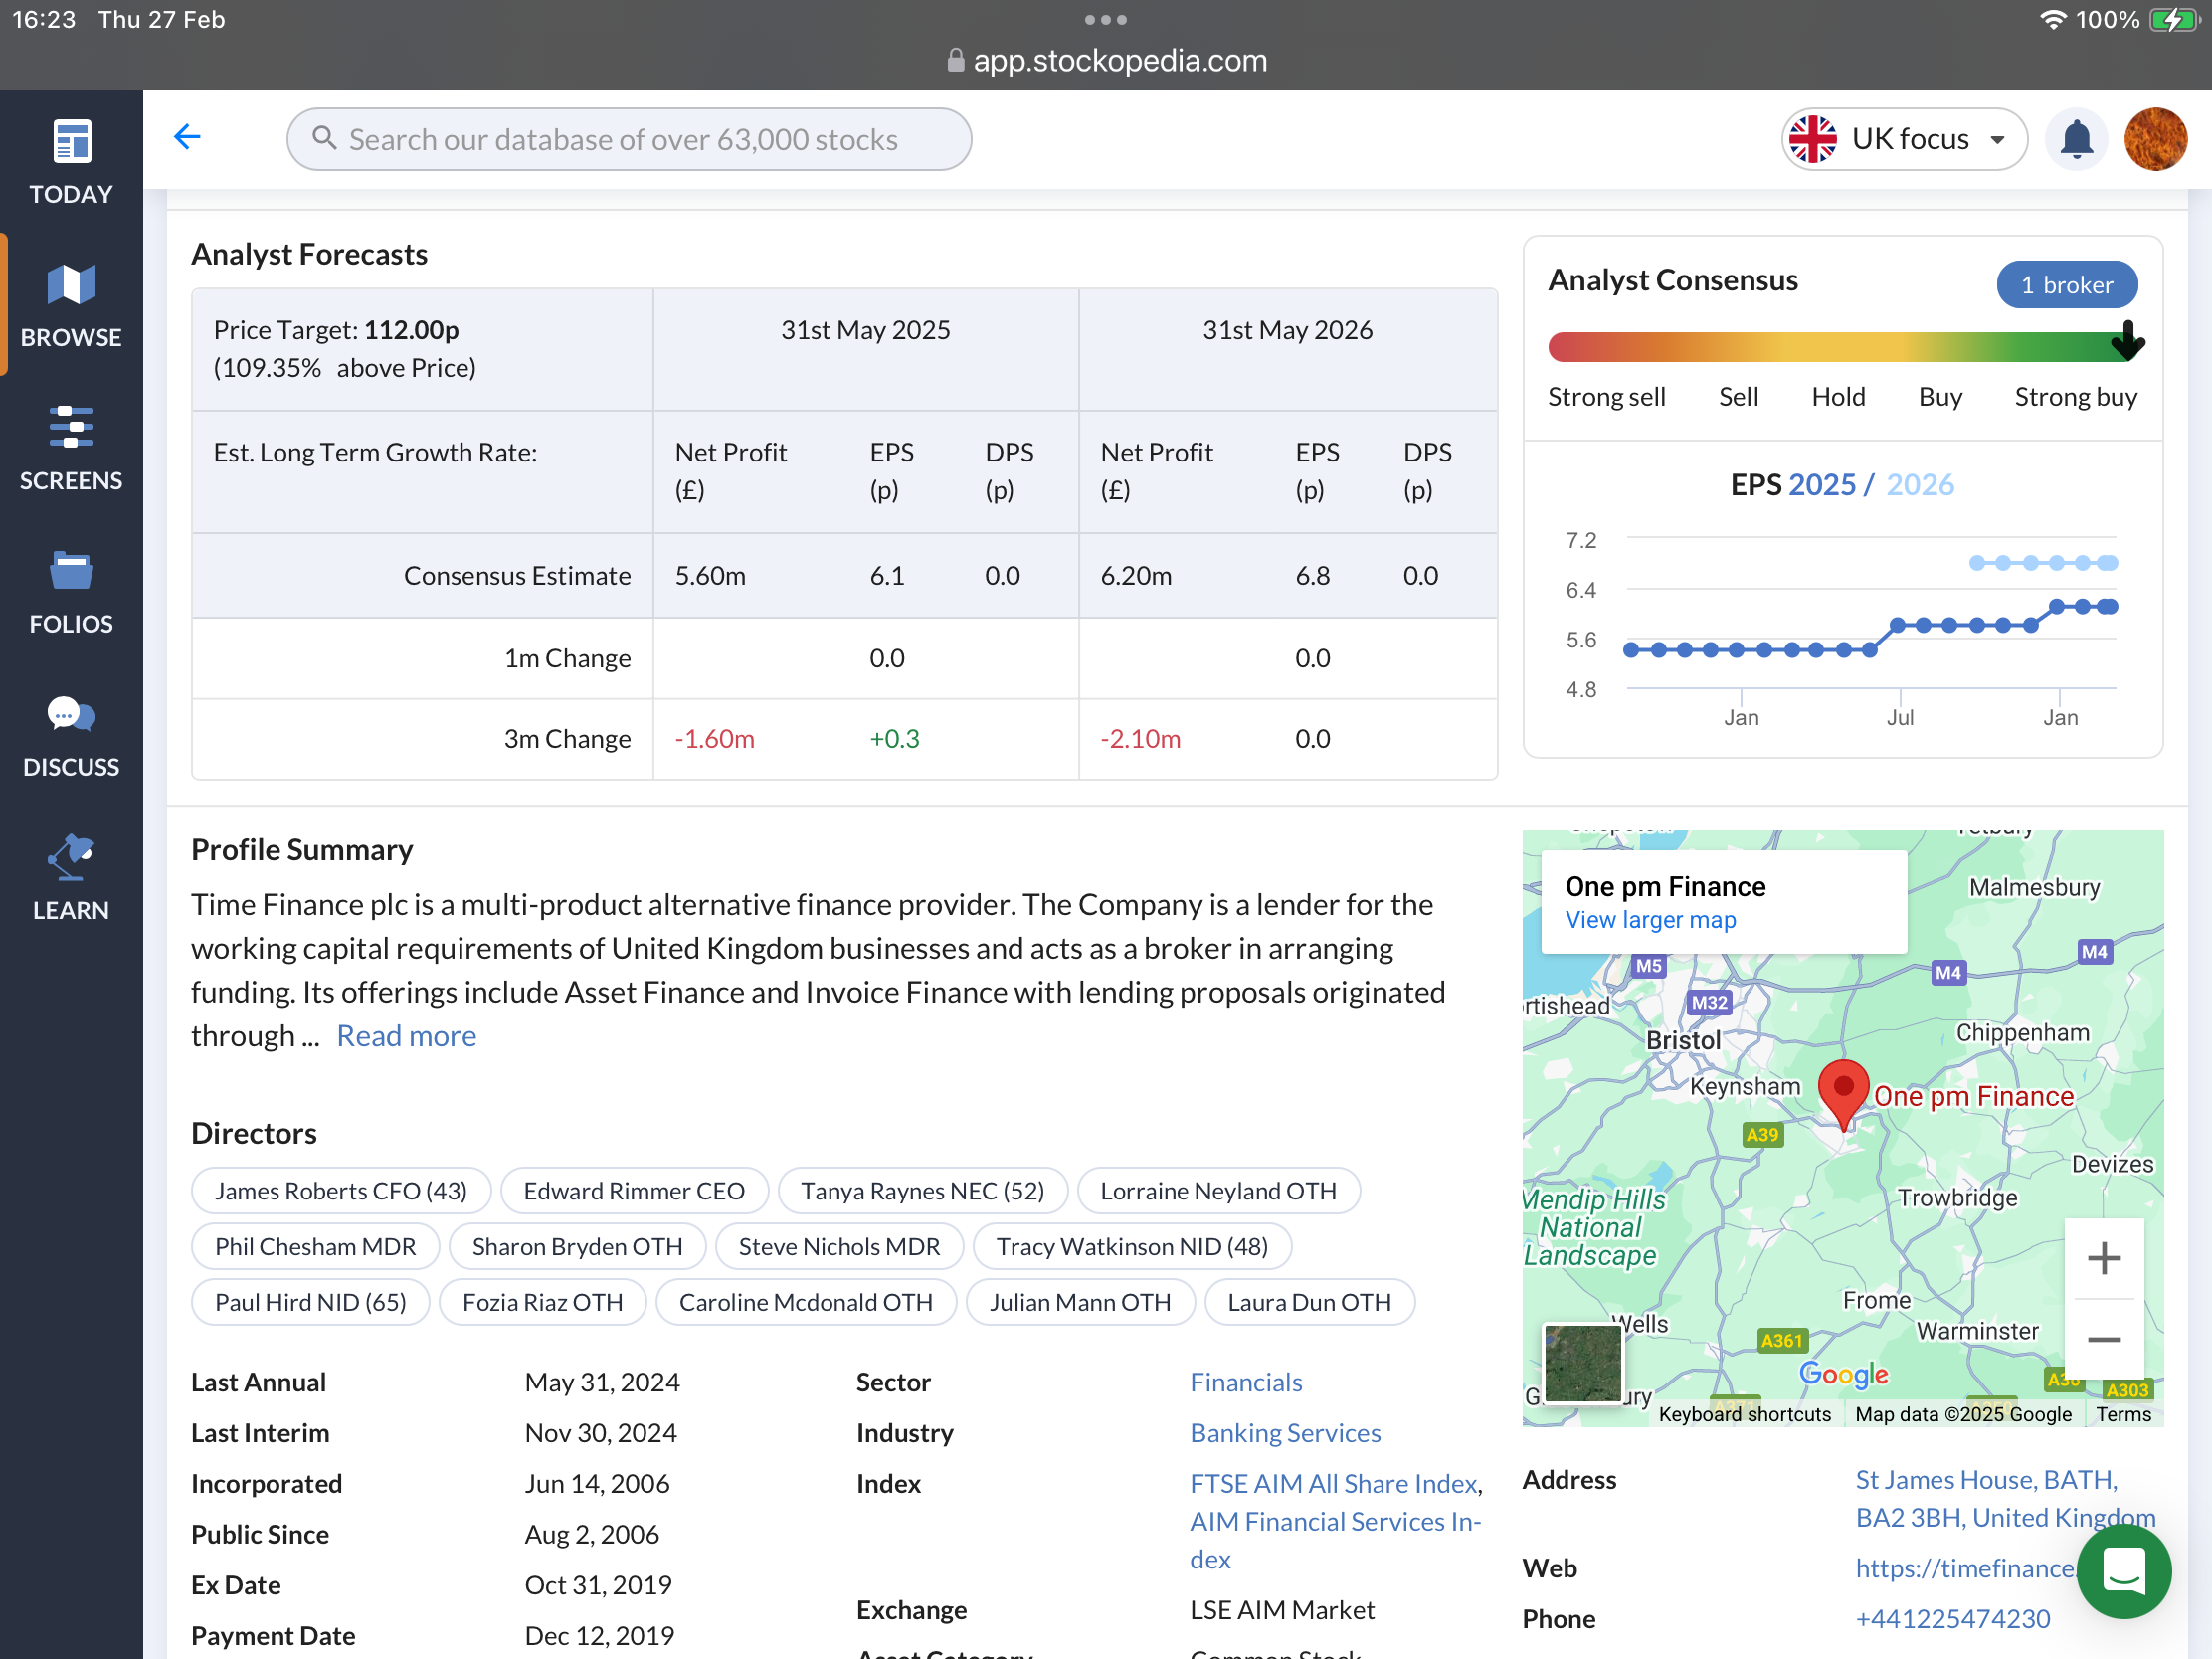Click the analyst consensus rating bar
The height and width of the screenshot is (1659, 2212).
(1841, 346)
